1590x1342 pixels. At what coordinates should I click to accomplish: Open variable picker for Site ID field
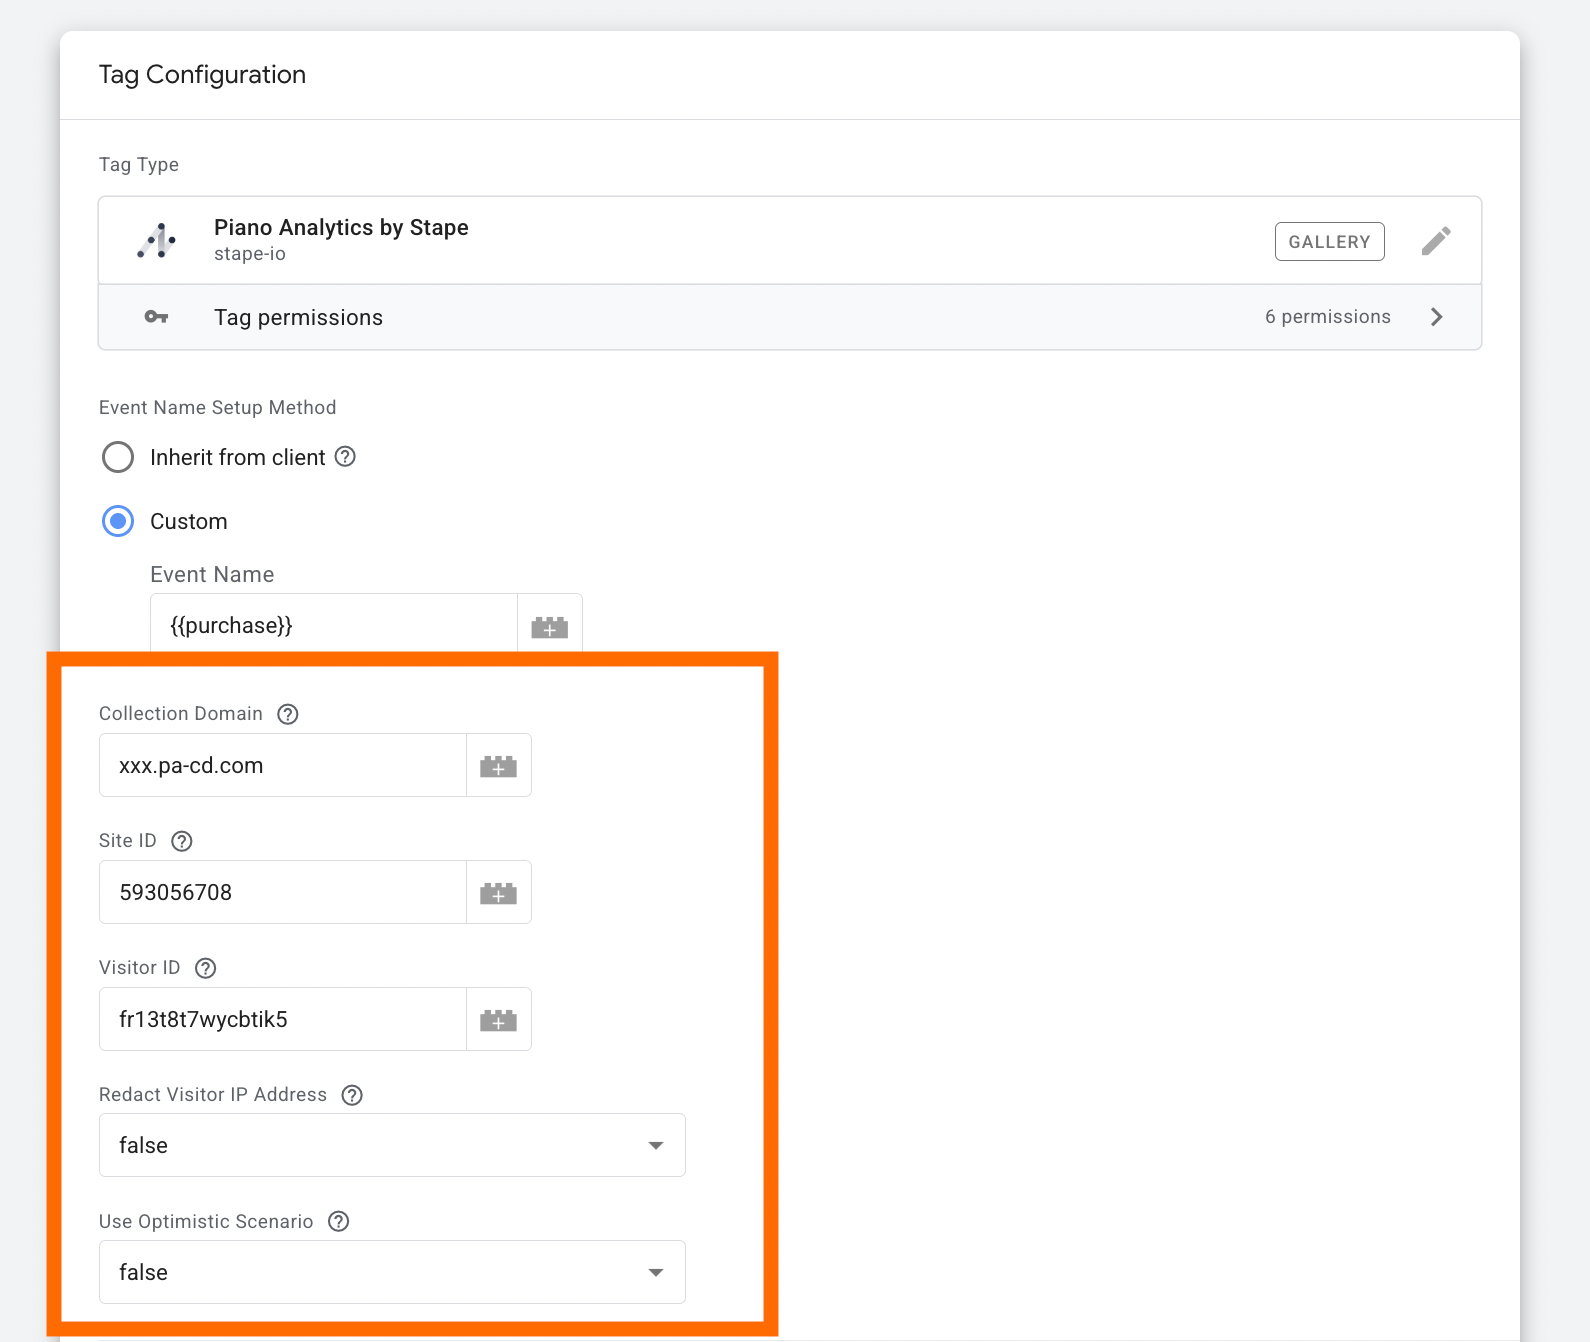(498, 893)
